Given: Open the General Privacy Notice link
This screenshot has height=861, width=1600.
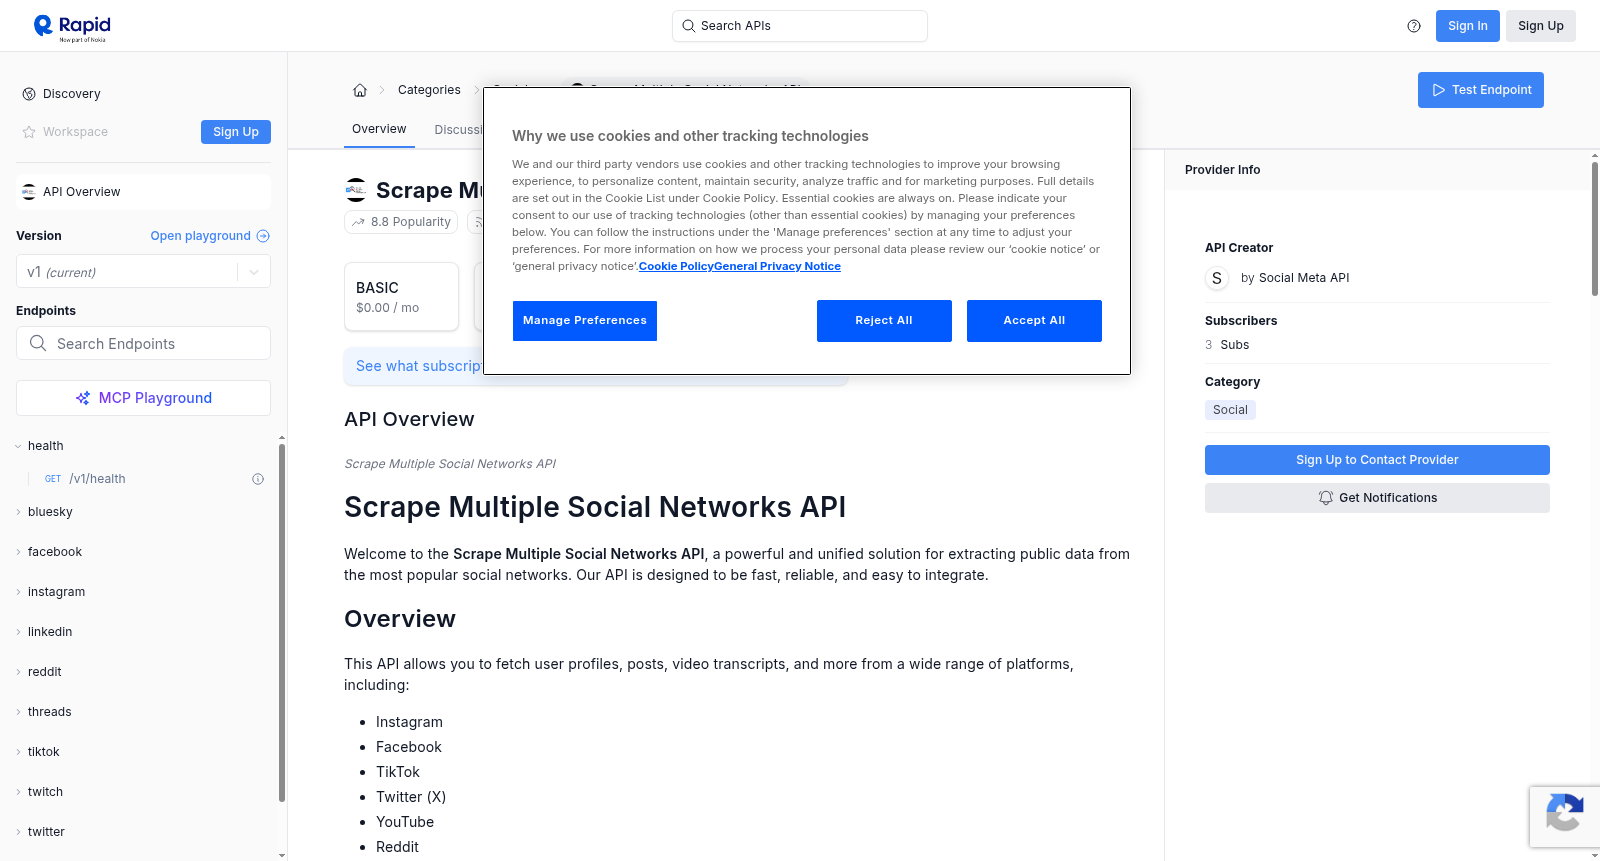Looking at the screenshot, I should point(777,266).
